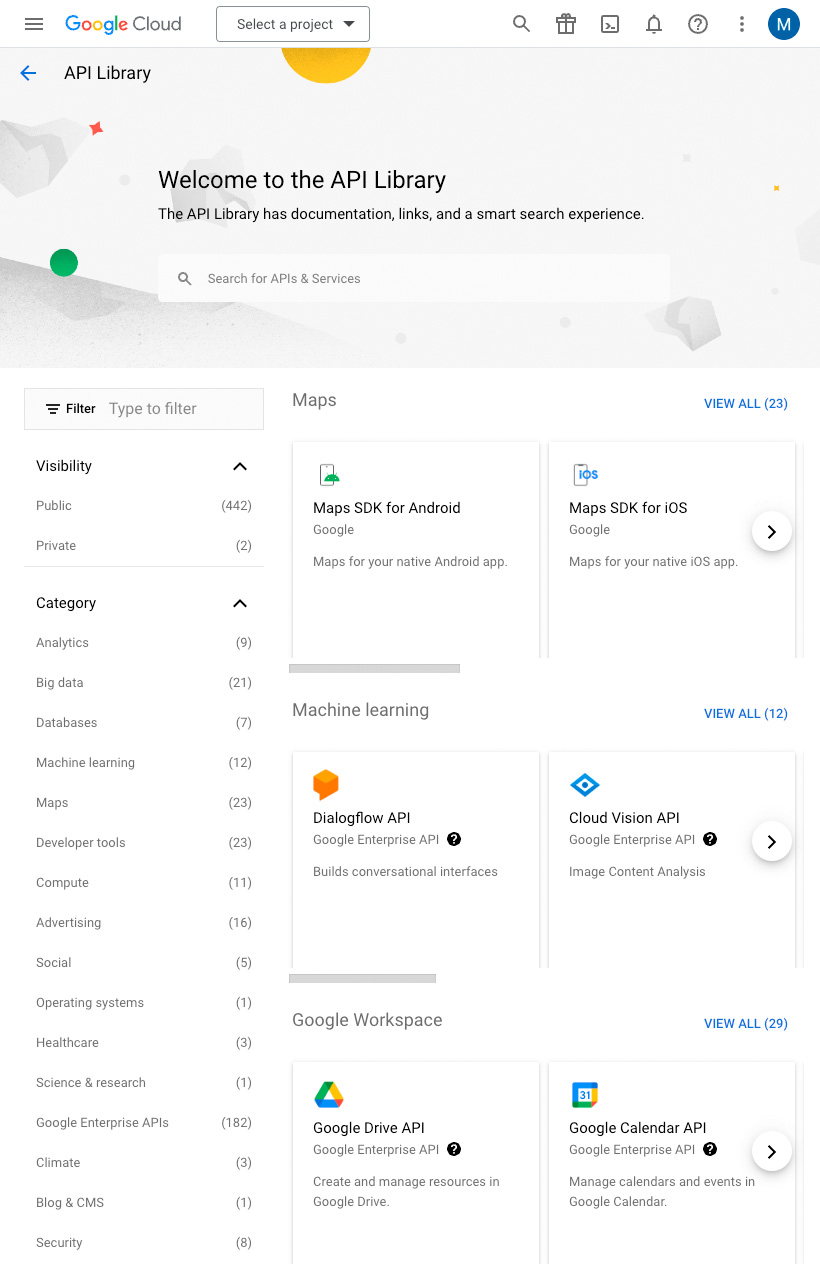This screenshot has height=1264, width=820.
Task: Select the Maps category filter
Action: point(144,803)
